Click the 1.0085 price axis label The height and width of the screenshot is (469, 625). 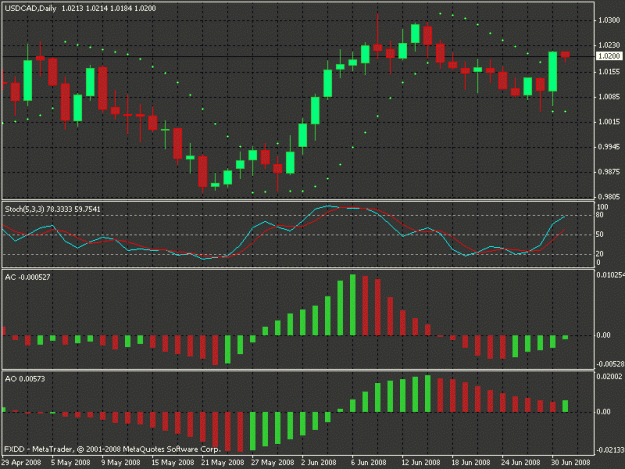click(x=609, y=97)
